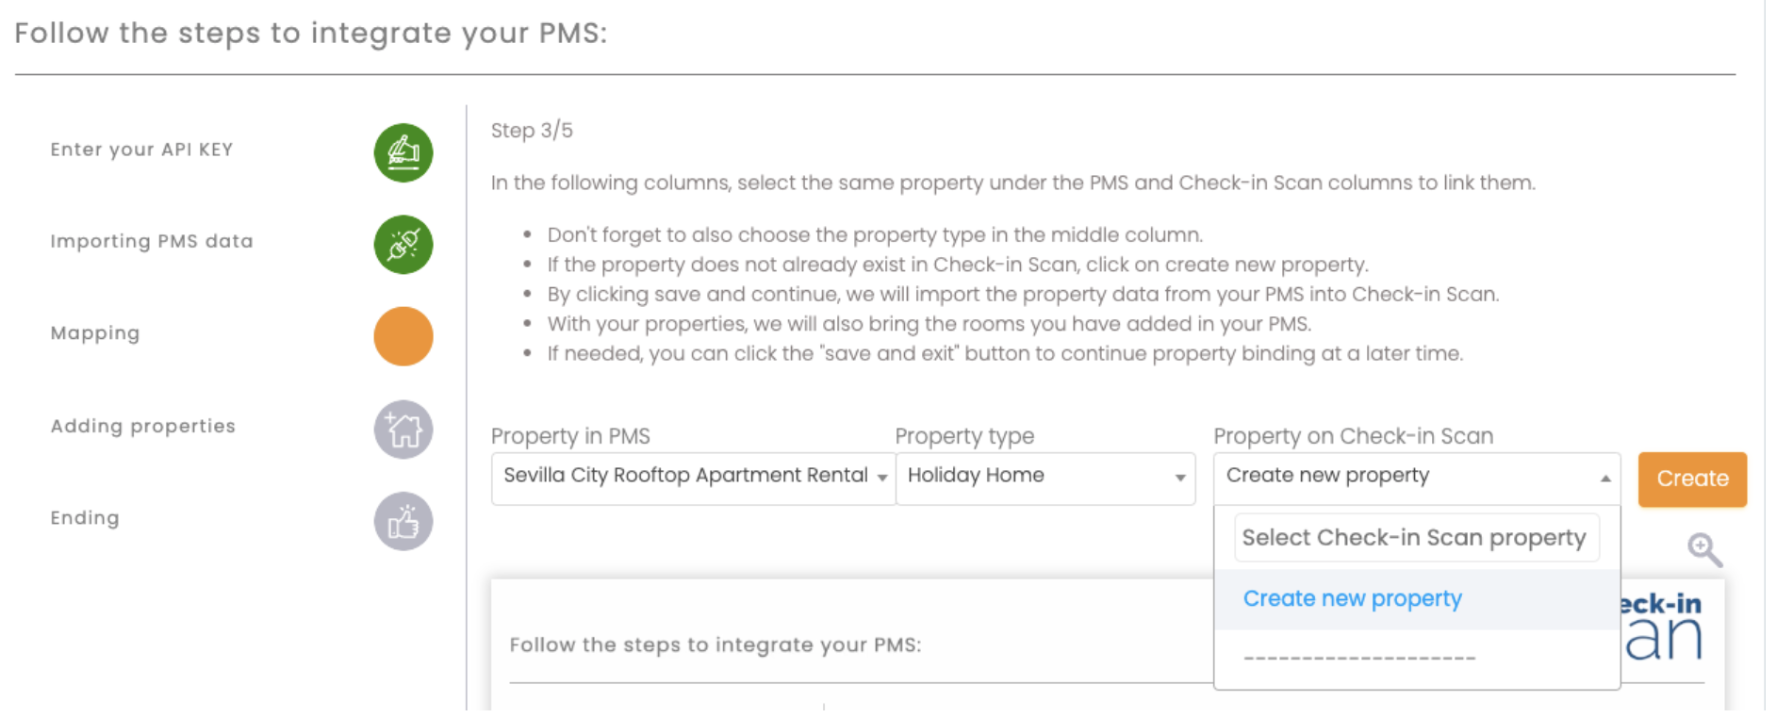The height and width of the screenshot is (724, 1766).
Task: Click the Adding properties step label
Action: [143, 426]
